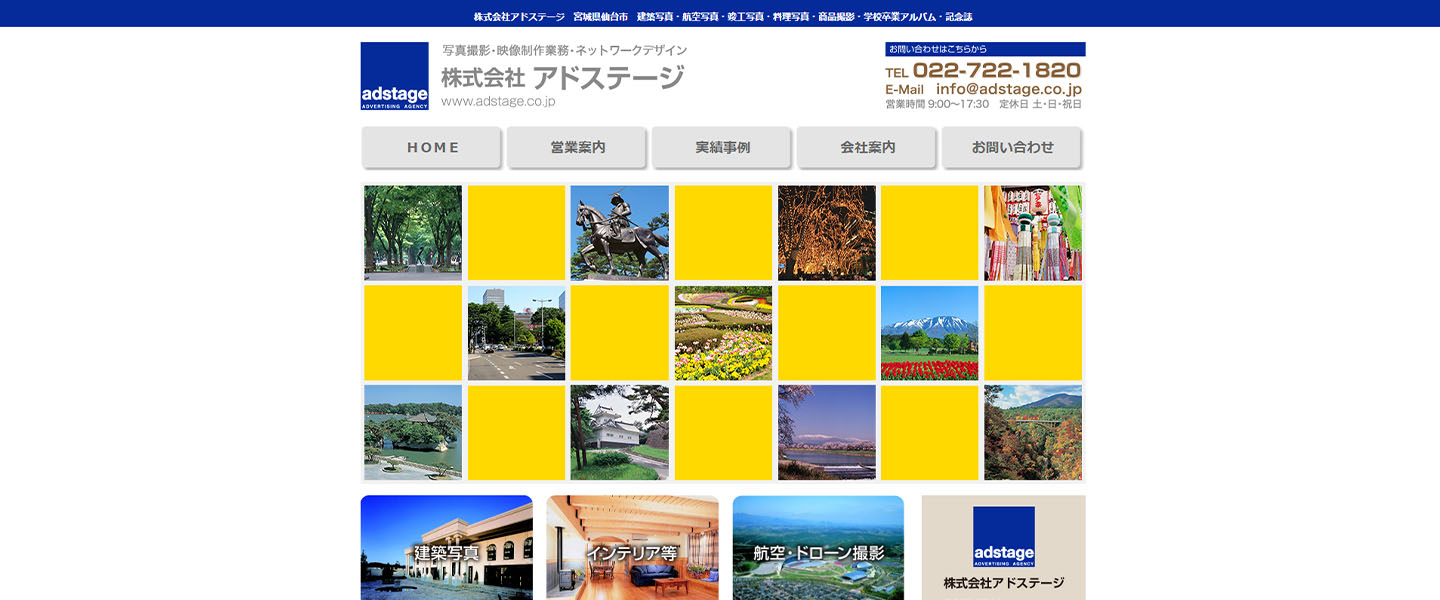The height and width of the screenshot is (600, 1440).
Task: Click the blue adstage logo card bottom right
Action: pyautogui.click(x=1001, y=539)
